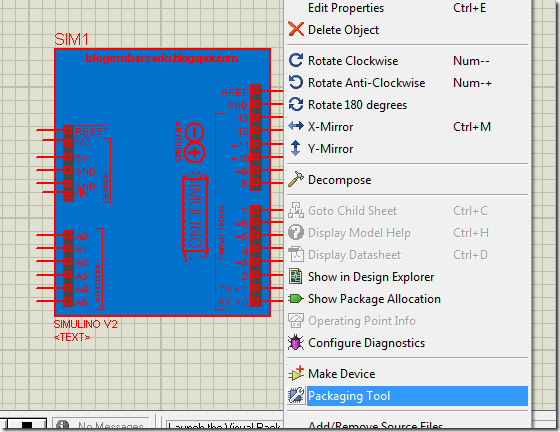Viewport: 560px width, 432px height.
Task: Click the No Messages status bar indicator
Action: click(102, 424)
